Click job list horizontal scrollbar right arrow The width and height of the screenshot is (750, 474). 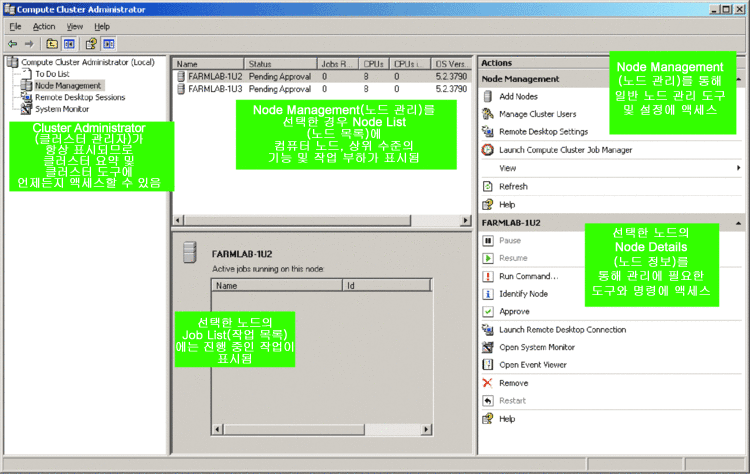(426, 430)
